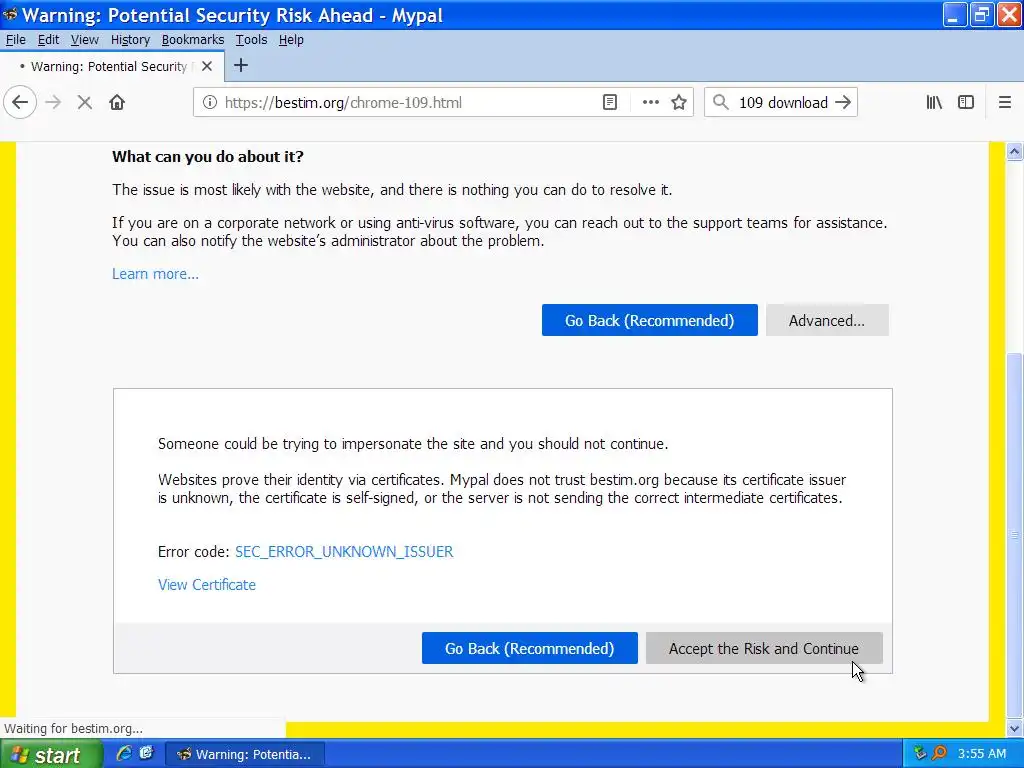Bookmark this page with the star icon
This screenshot has height=768, width=1024.
679,103
